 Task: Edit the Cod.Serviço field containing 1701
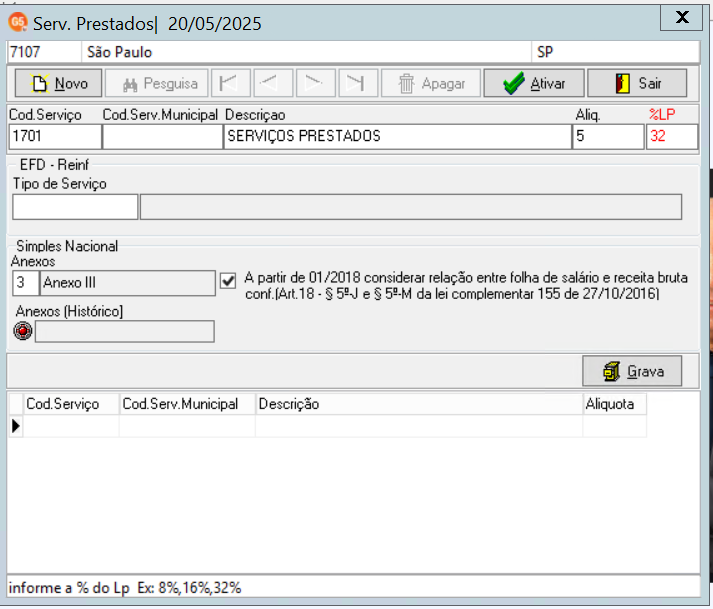coord(55,136)
